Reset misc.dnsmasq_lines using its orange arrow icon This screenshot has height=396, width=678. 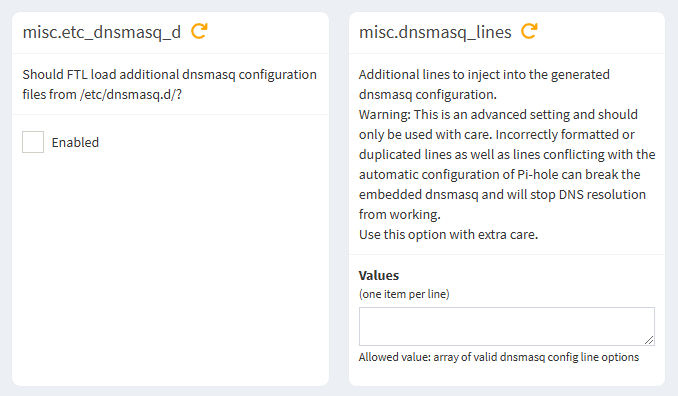coord(529,31)
